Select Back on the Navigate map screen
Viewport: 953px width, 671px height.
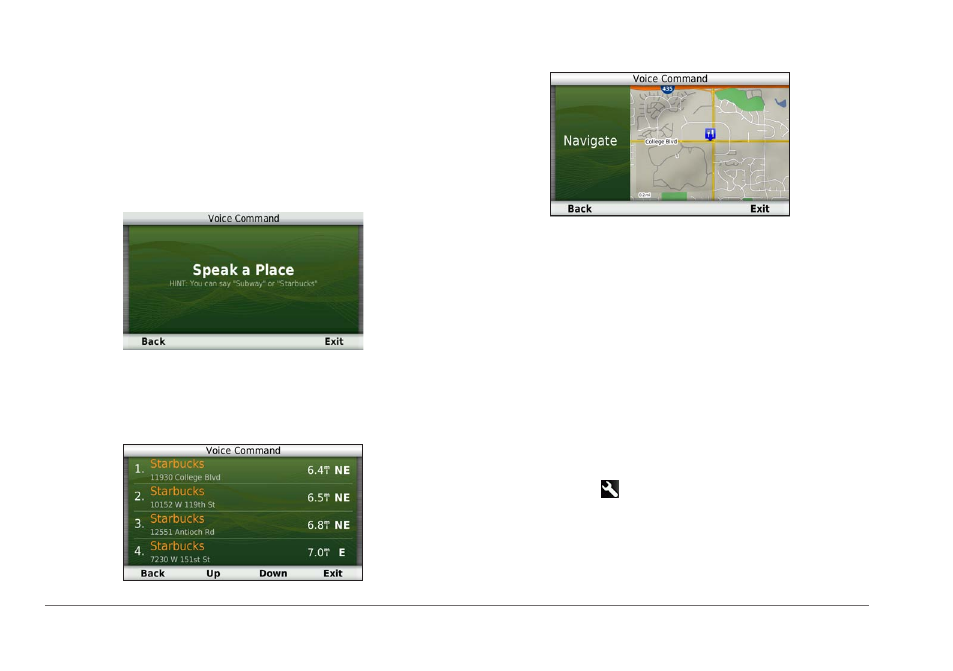[579, 208]
